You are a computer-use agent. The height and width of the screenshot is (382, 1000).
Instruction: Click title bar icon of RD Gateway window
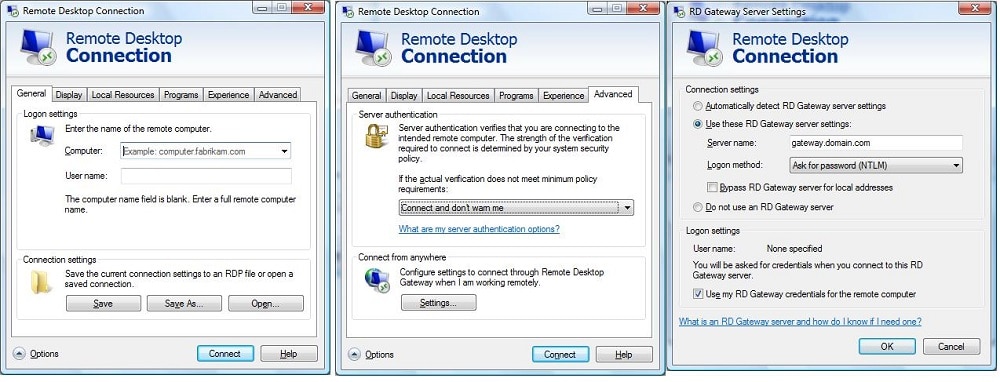[679, 11]
